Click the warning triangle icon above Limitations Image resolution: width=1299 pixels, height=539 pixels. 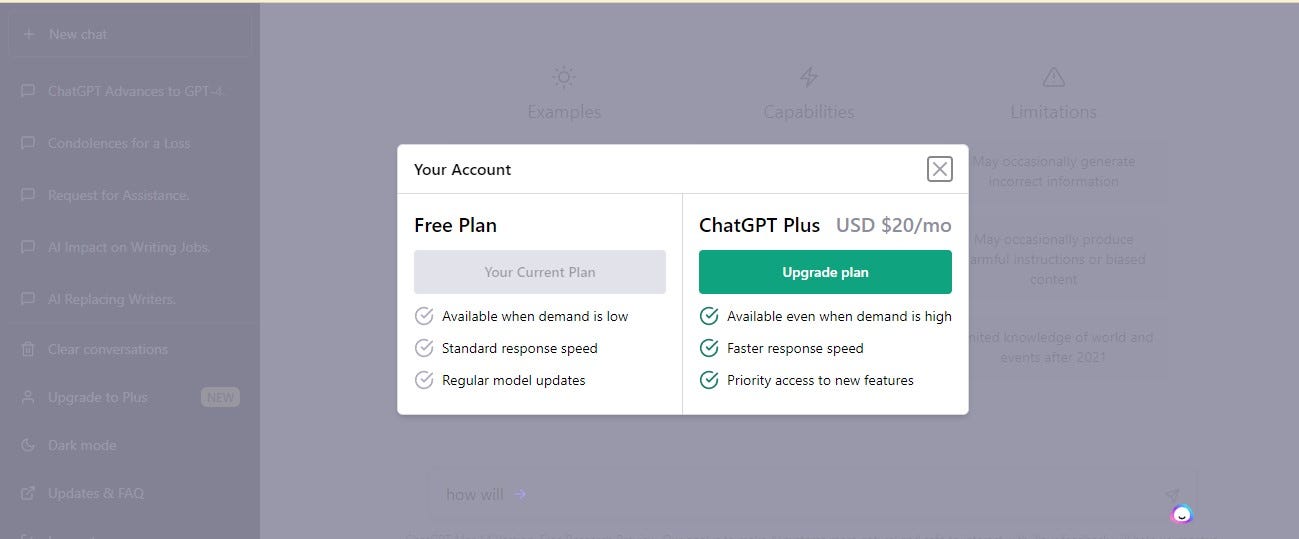[1053, 77]
